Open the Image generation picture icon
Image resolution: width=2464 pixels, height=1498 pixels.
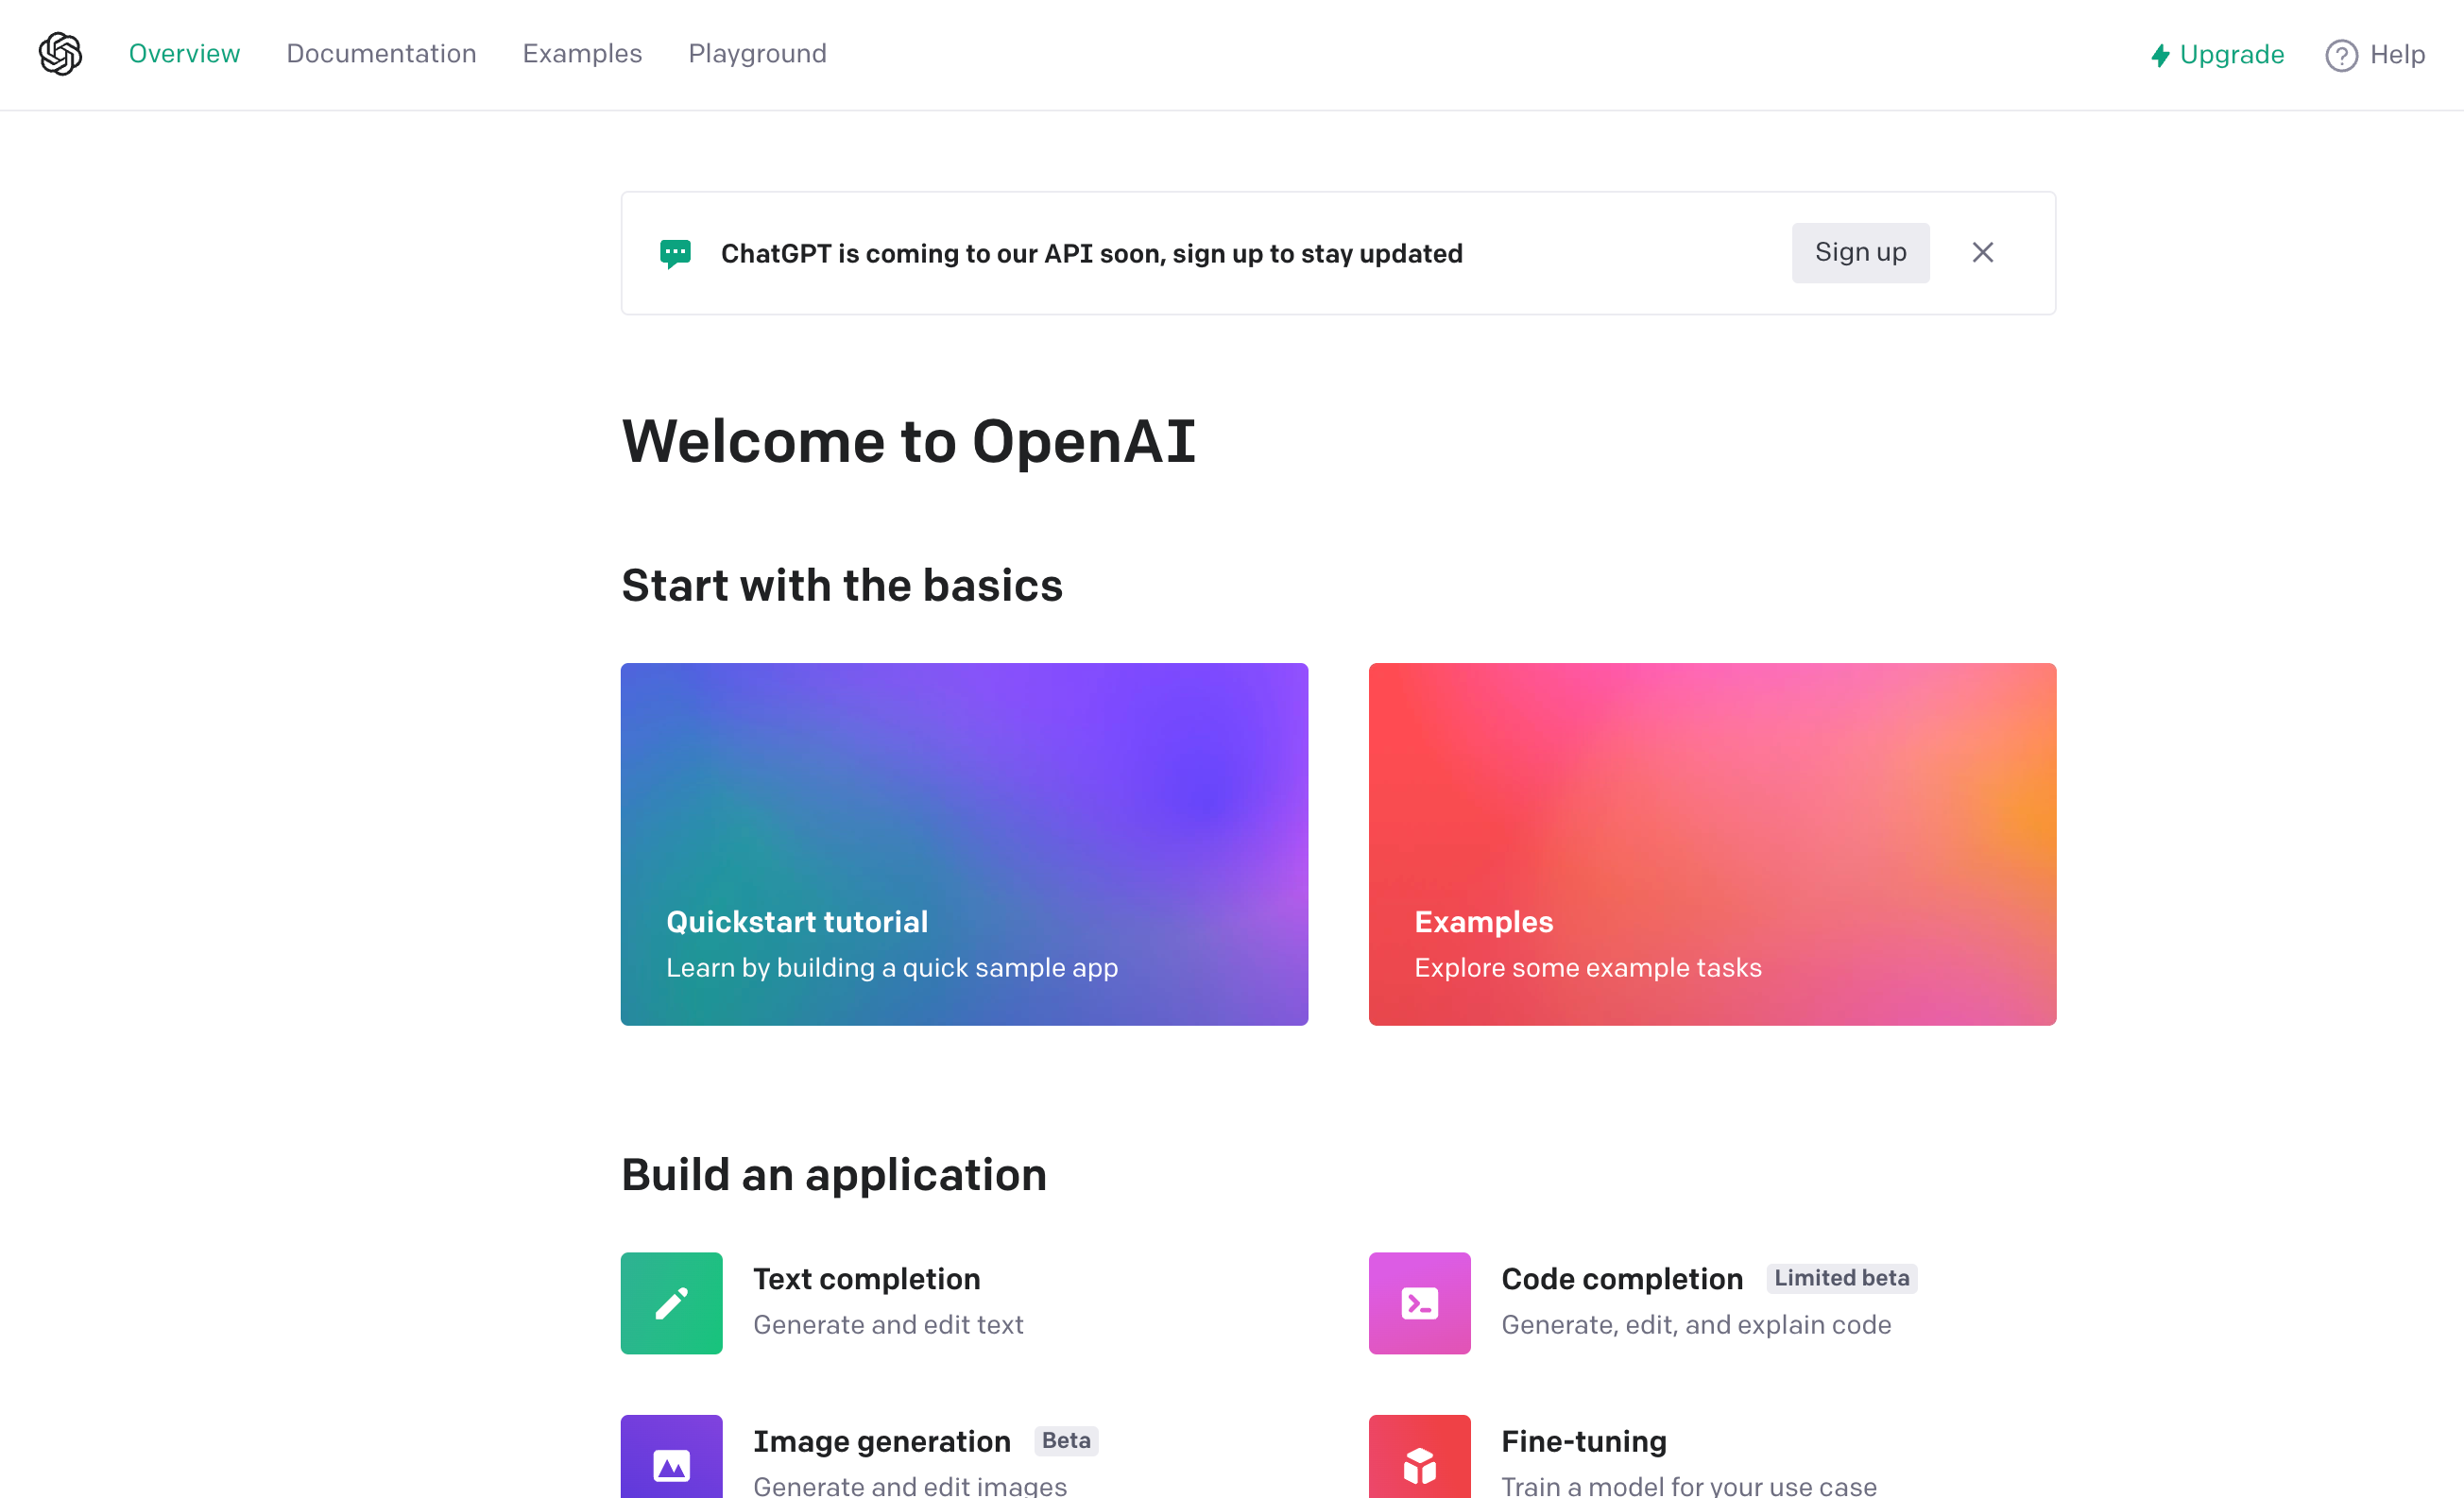pos(671,1462)
